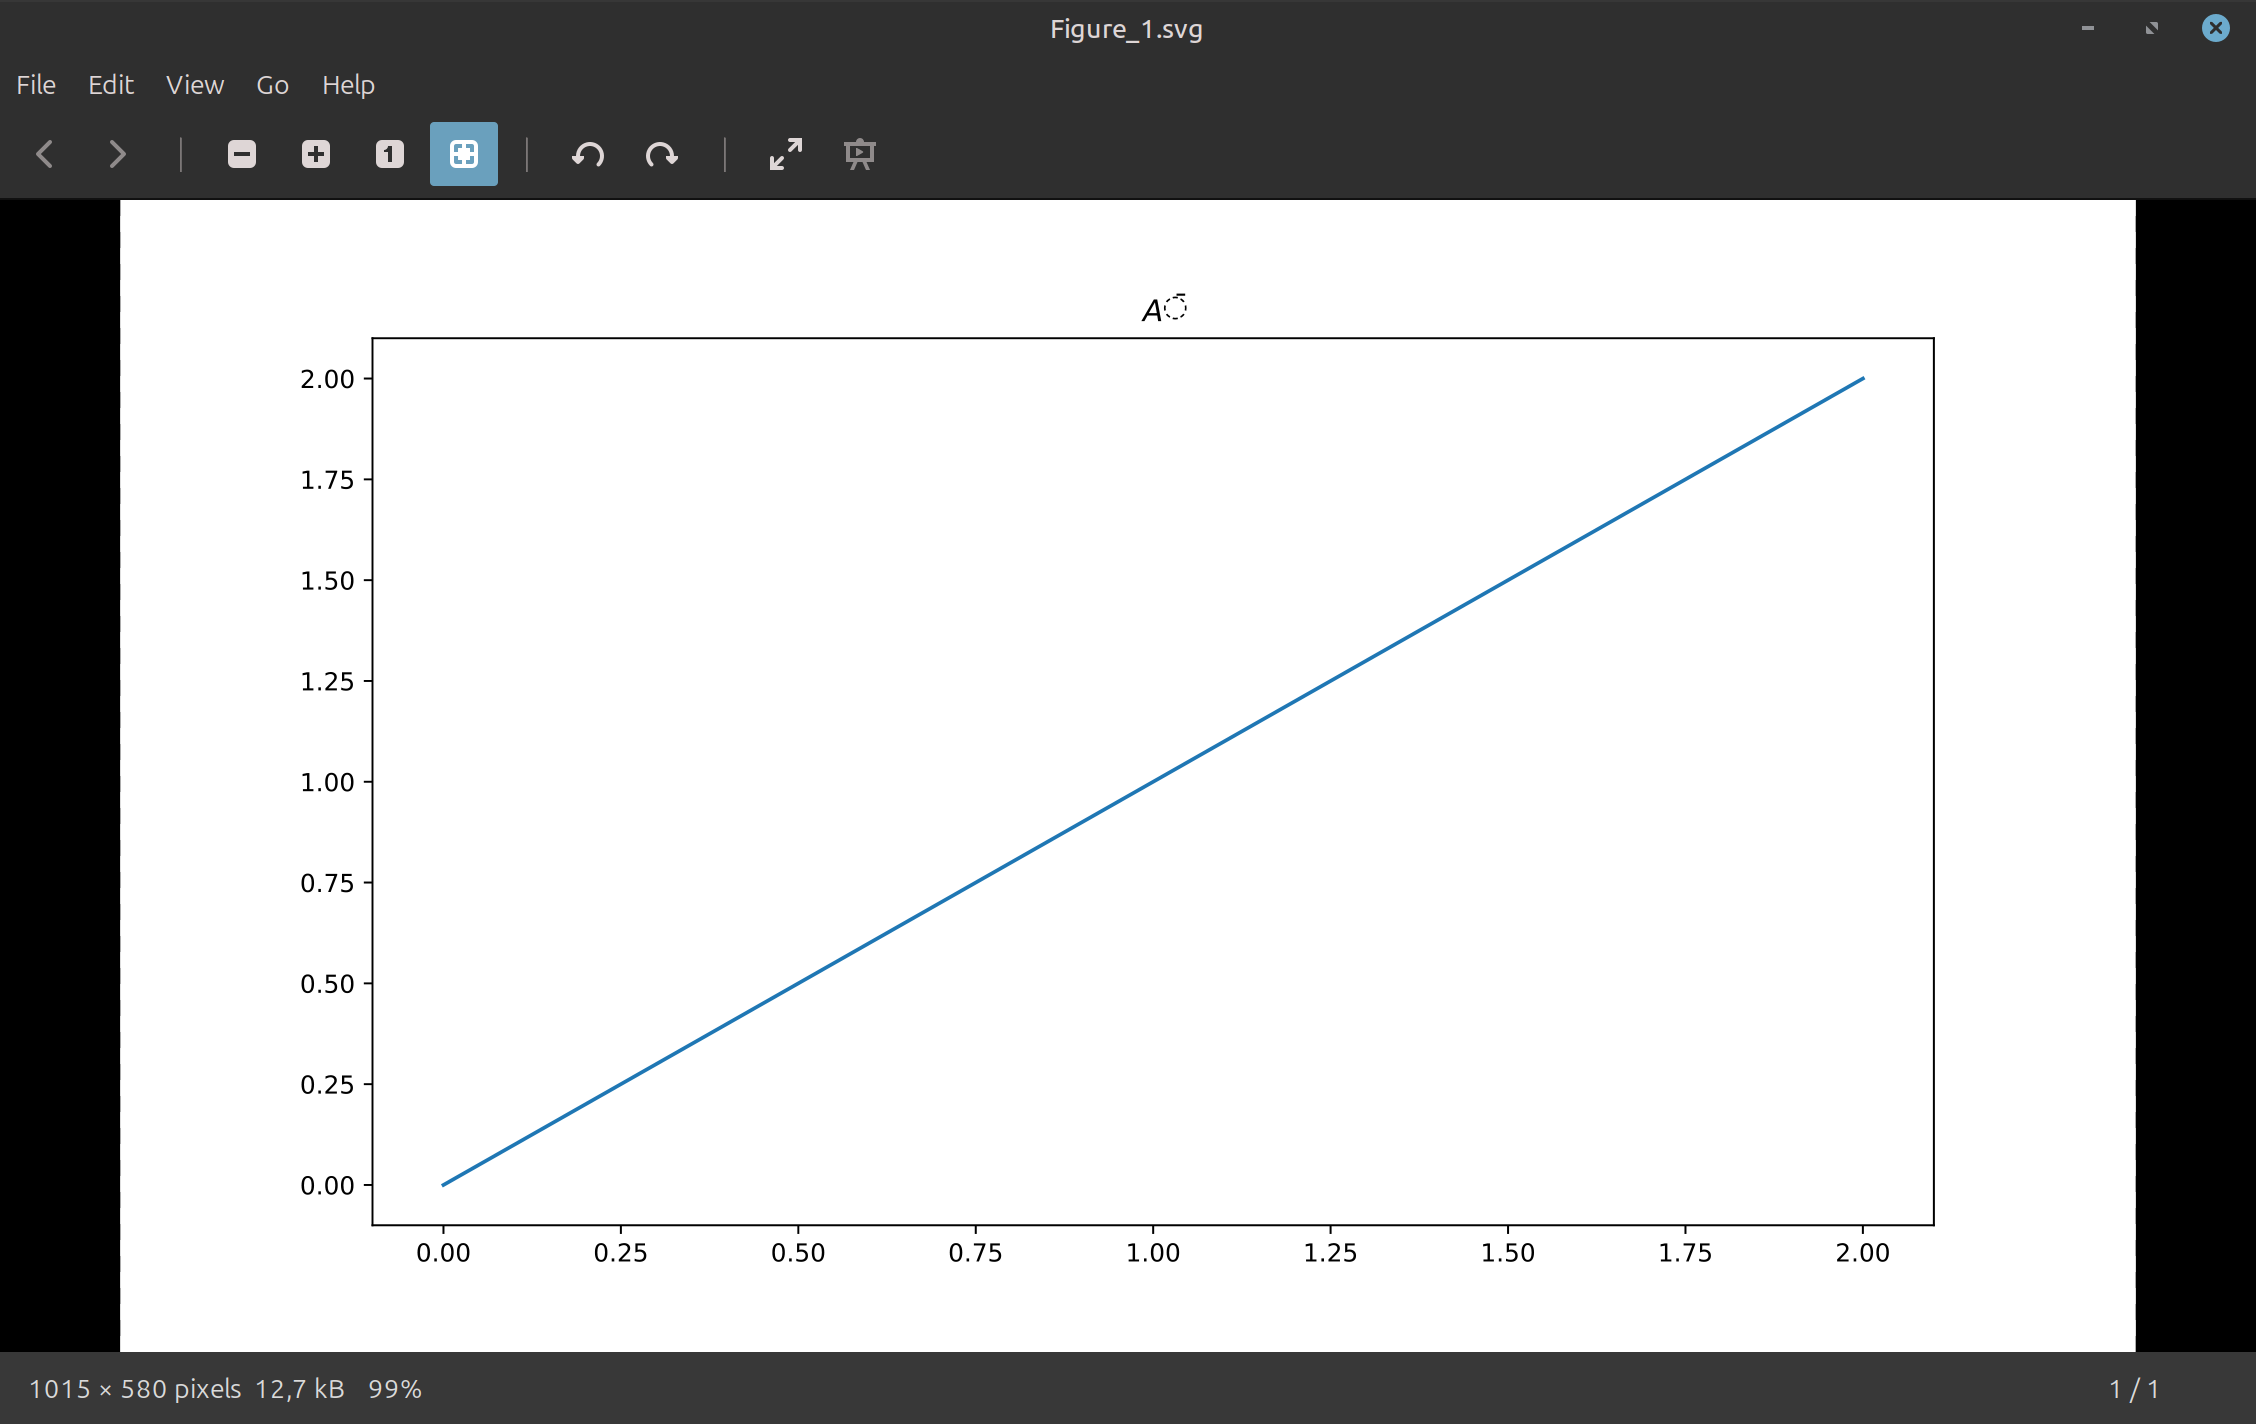2256x1424 pixels.
Task: Zoom in with the plus icon
Action: [316, 154]
